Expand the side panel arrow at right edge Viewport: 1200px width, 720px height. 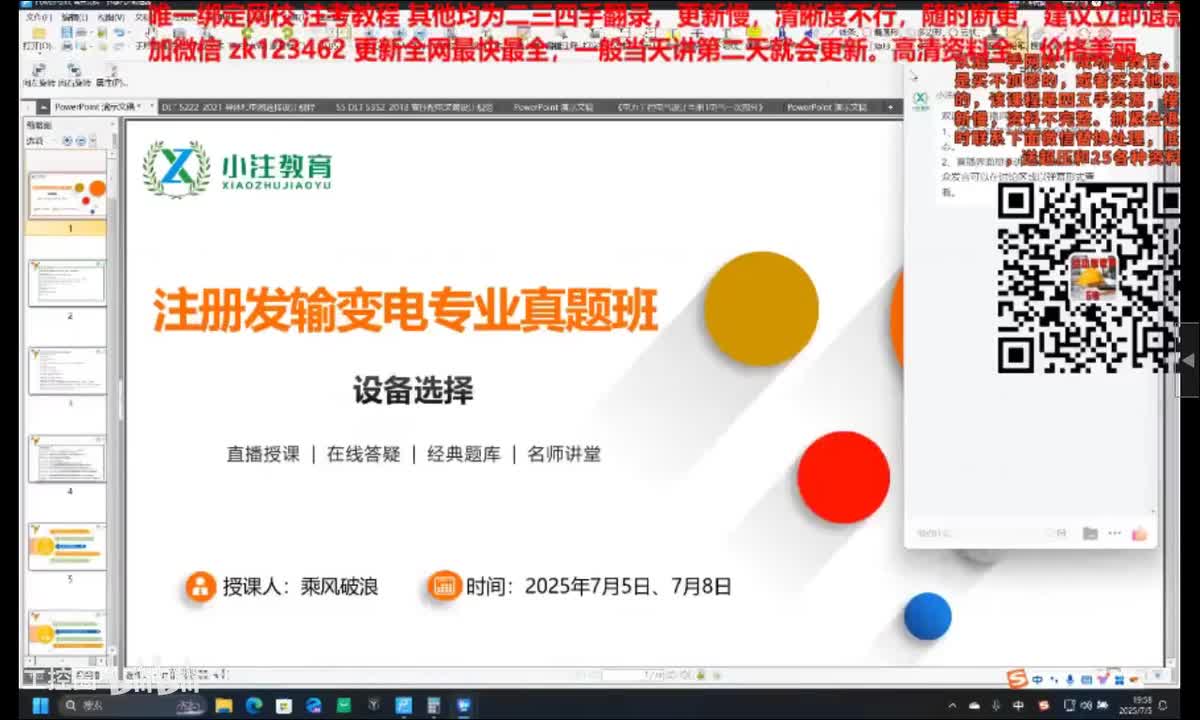1189,361
